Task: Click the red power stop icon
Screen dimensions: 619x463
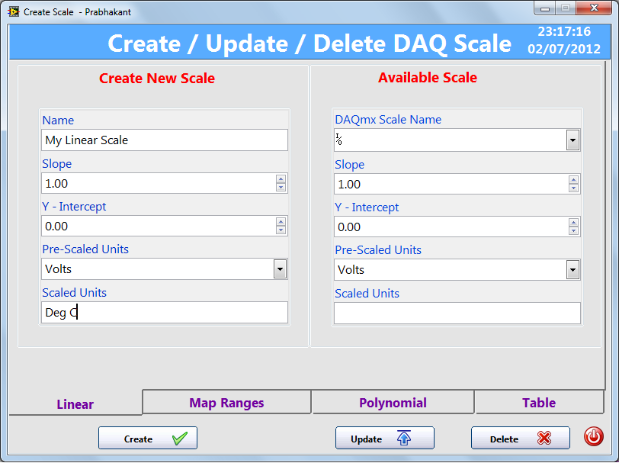Action: click(593, 437)
